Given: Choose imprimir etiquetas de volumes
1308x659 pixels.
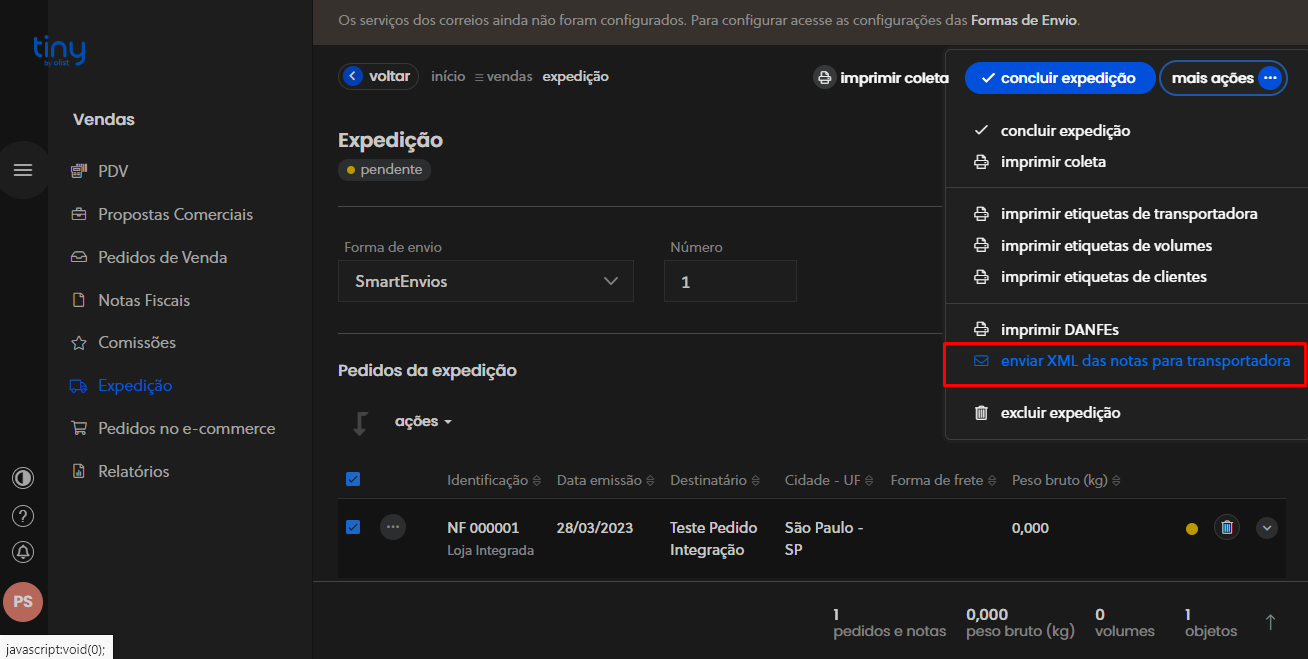Looking at the screenshot, I should coord(1093,245).
